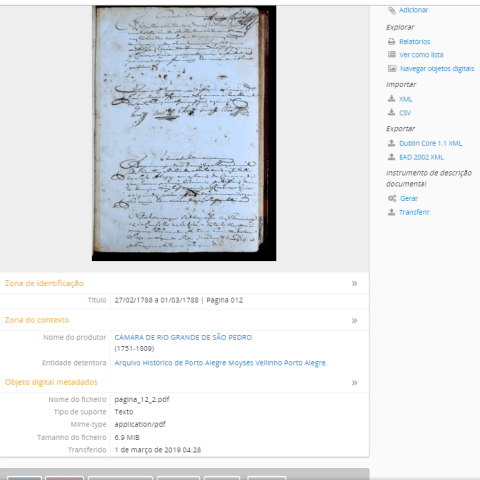Click the upload icon beside Transferir
This screenshot has width=480, height=480.
(x=392, y=212)
